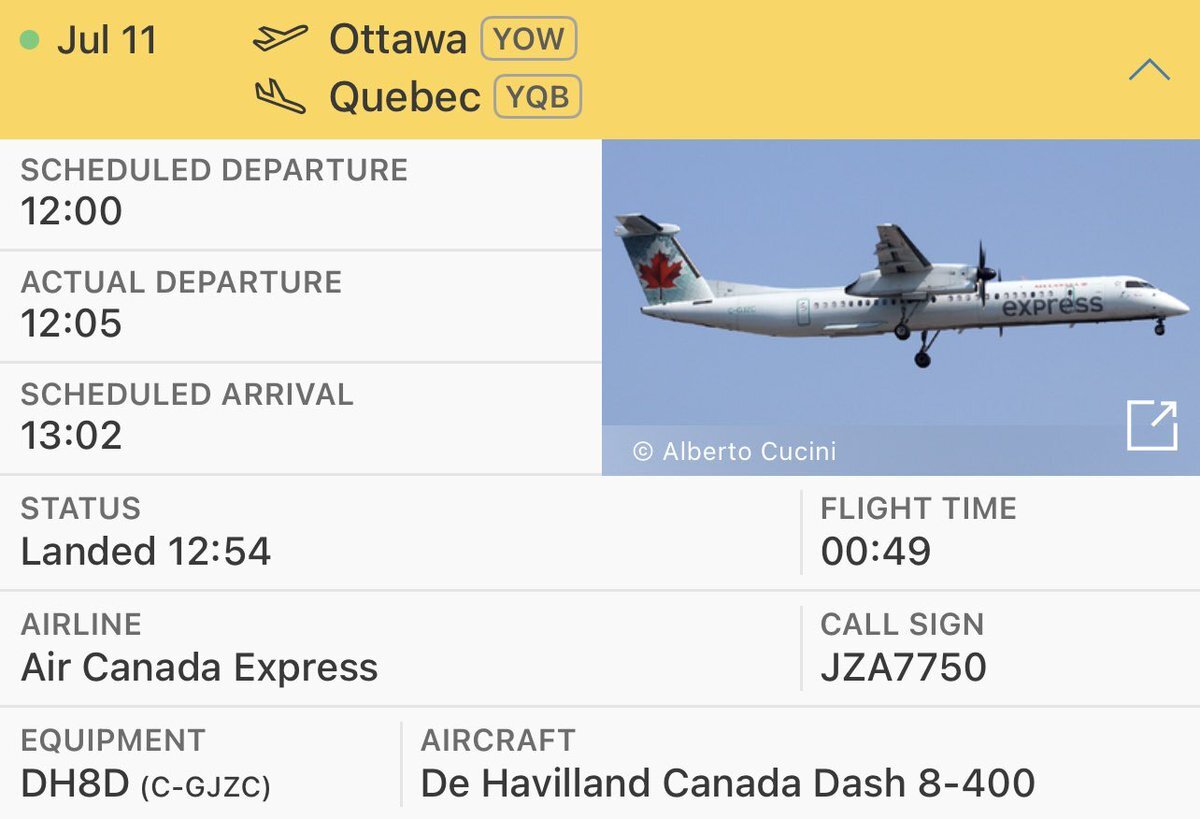Tap the Quebec destination city name
Image resolution: width=1200 pixels, height=819 pixels.
[405, 98]
